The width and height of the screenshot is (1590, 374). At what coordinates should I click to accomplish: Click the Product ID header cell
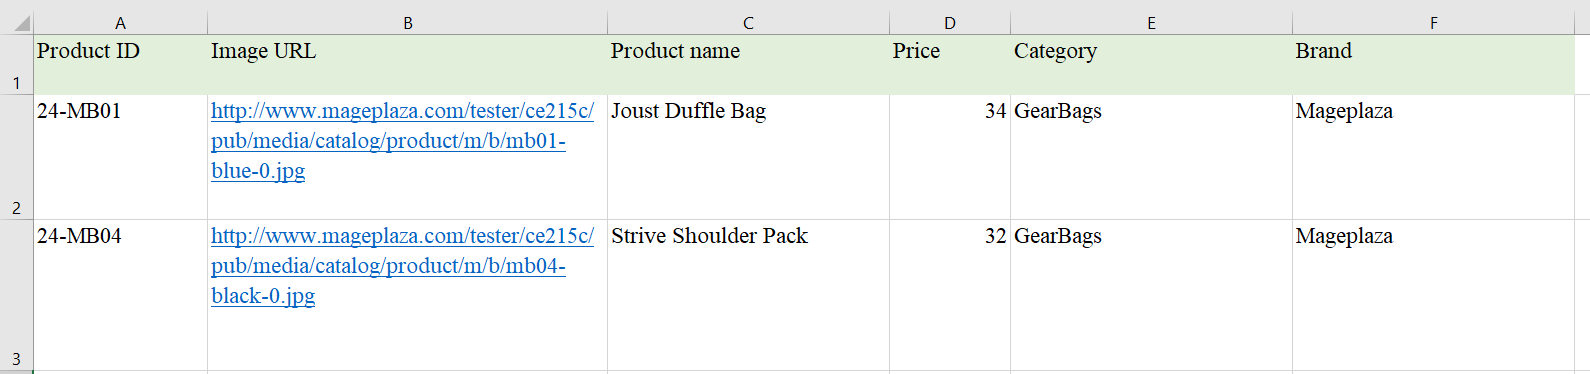coord(120,65)
